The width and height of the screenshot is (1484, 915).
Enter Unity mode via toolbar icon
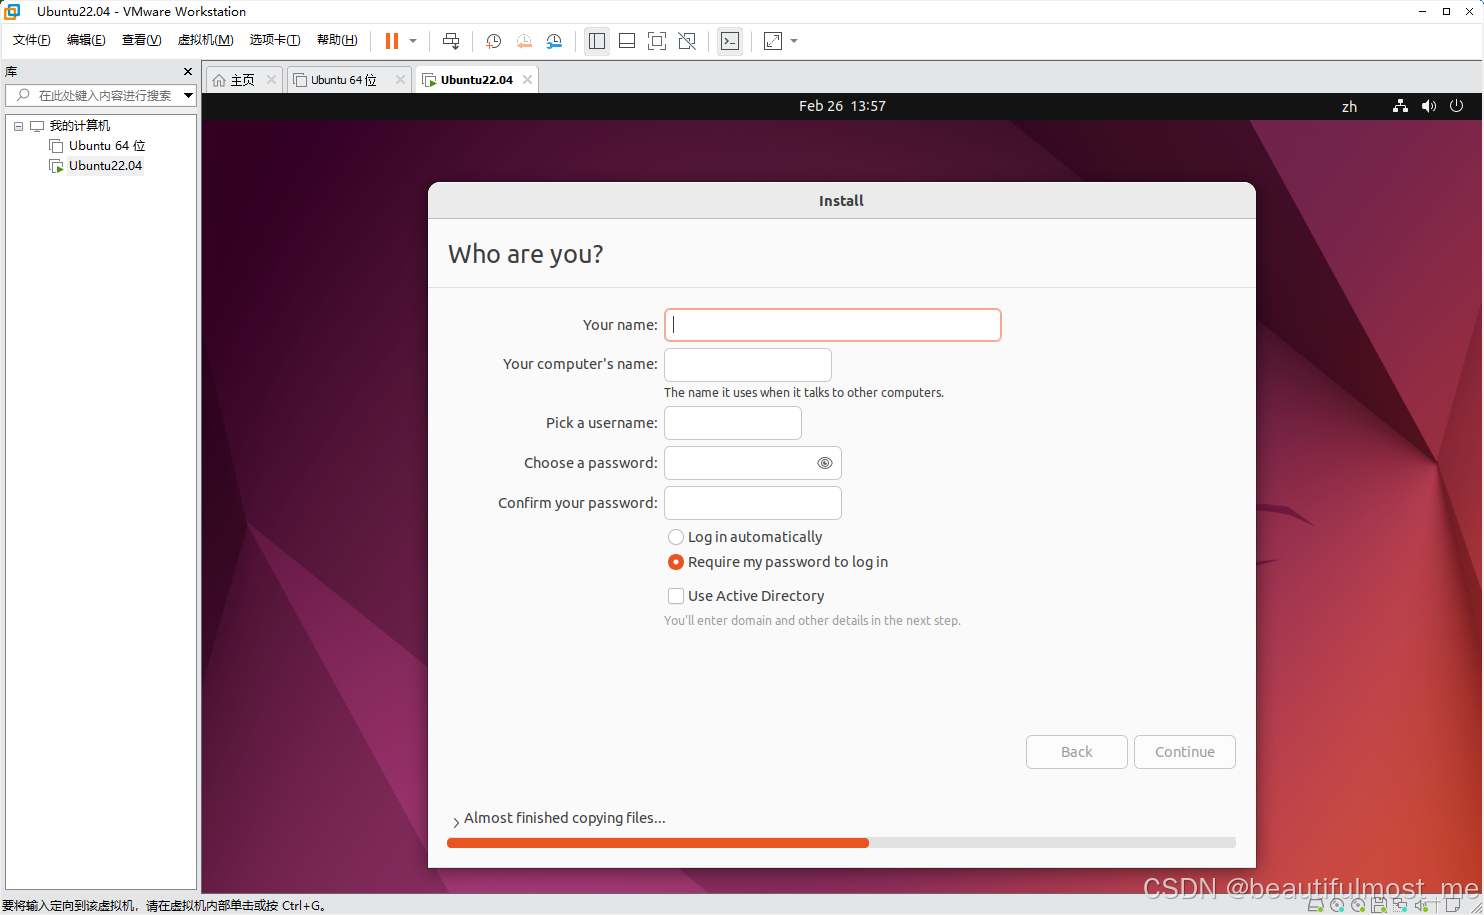[x=686, y=41]
